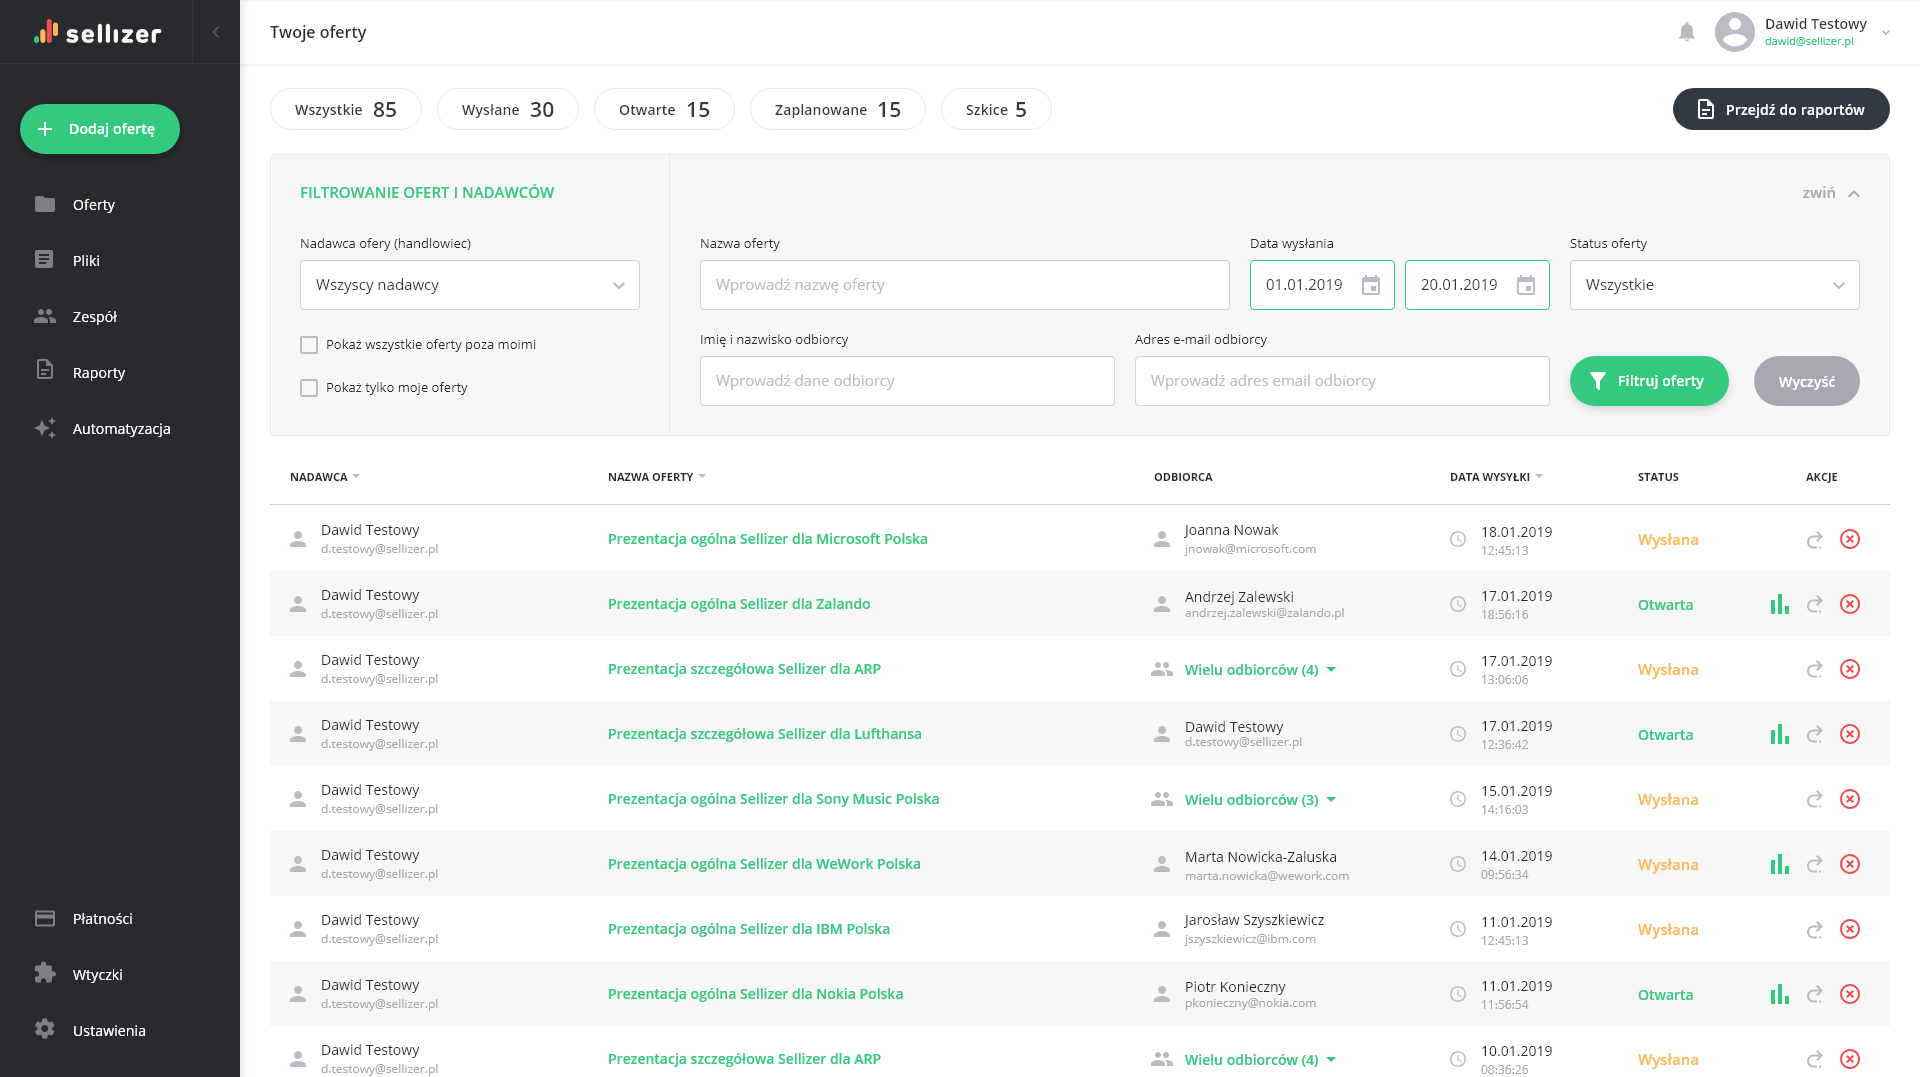1920x1077 pixels.
Task: Open Automatyzacja in the sidebar
Action: (x=121, y=428)
